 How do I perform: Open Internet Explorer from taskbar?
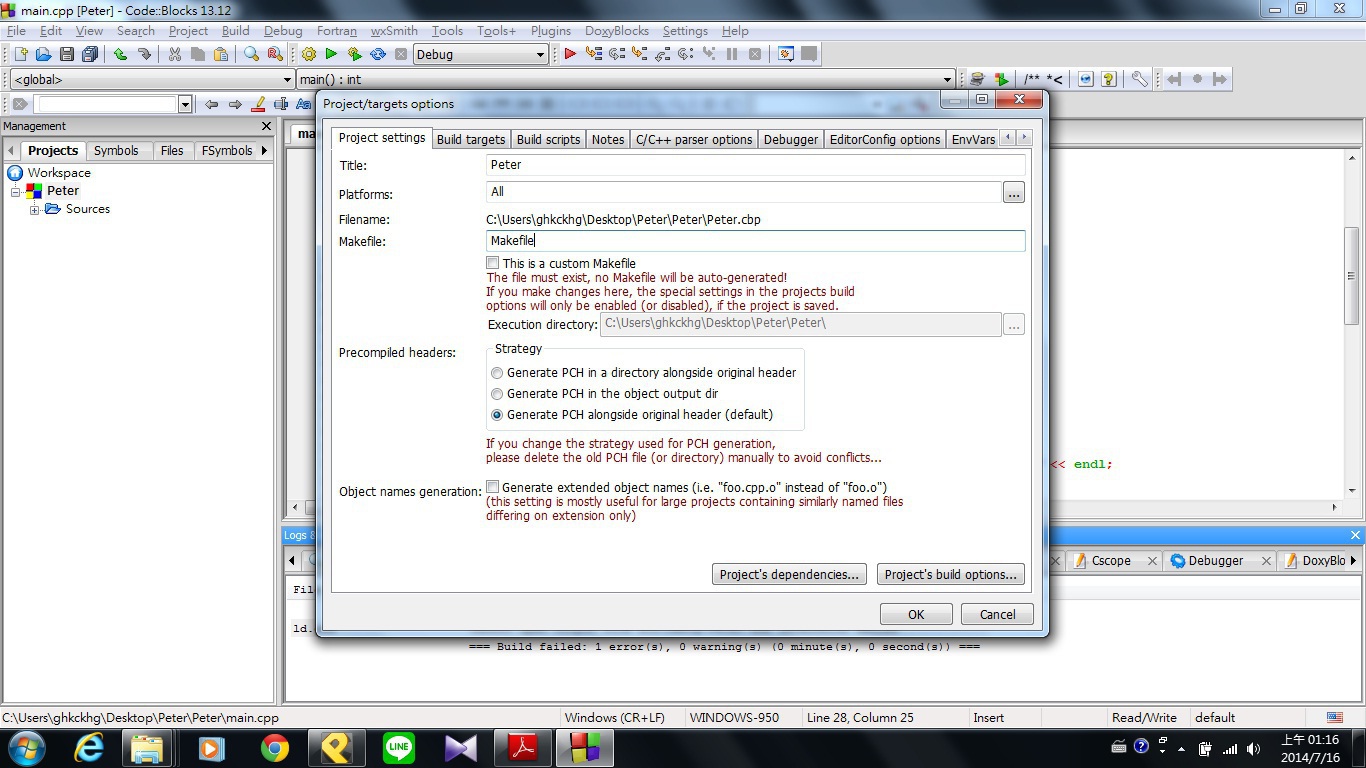[x=90, y=747]
